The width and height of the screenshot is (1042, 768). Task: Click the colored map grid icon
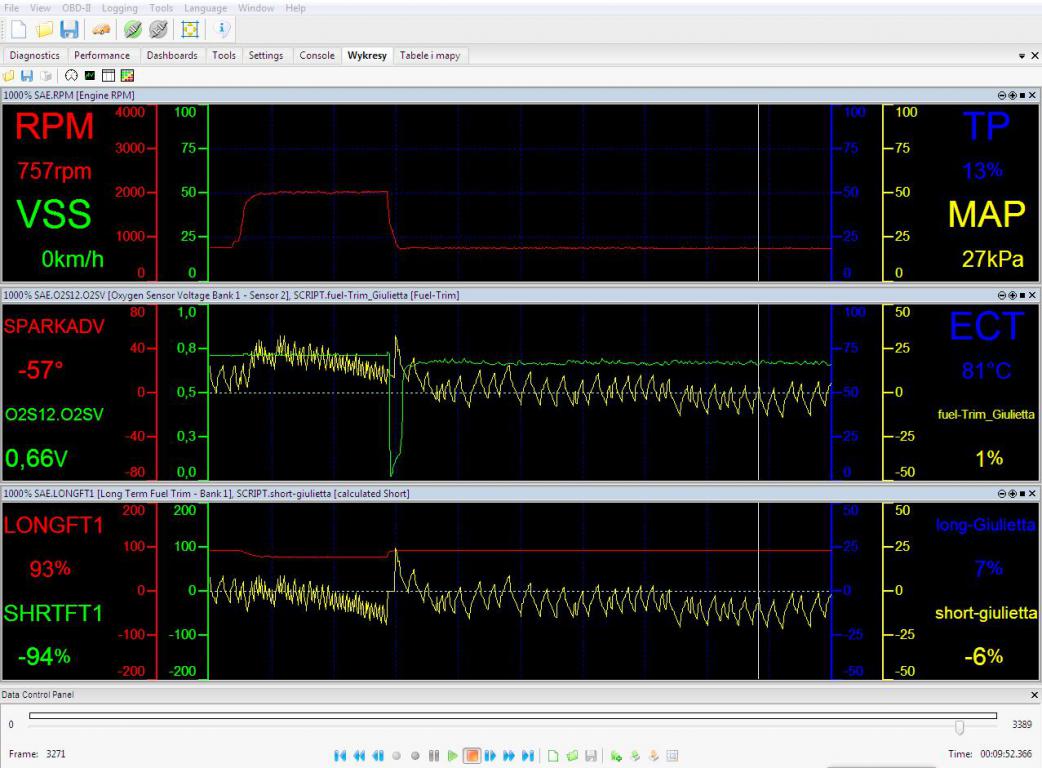tap(127, 75)
